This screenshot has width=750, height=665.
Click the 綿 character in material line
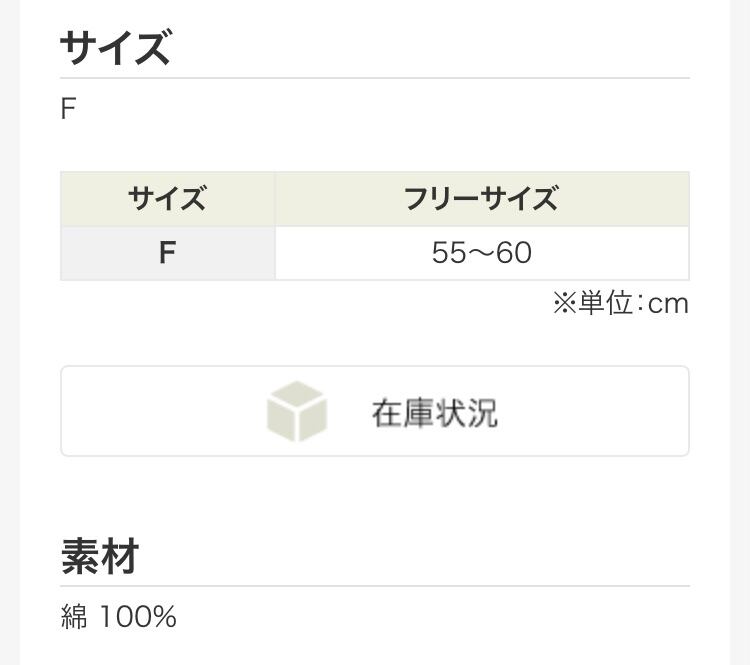point(74,617)
